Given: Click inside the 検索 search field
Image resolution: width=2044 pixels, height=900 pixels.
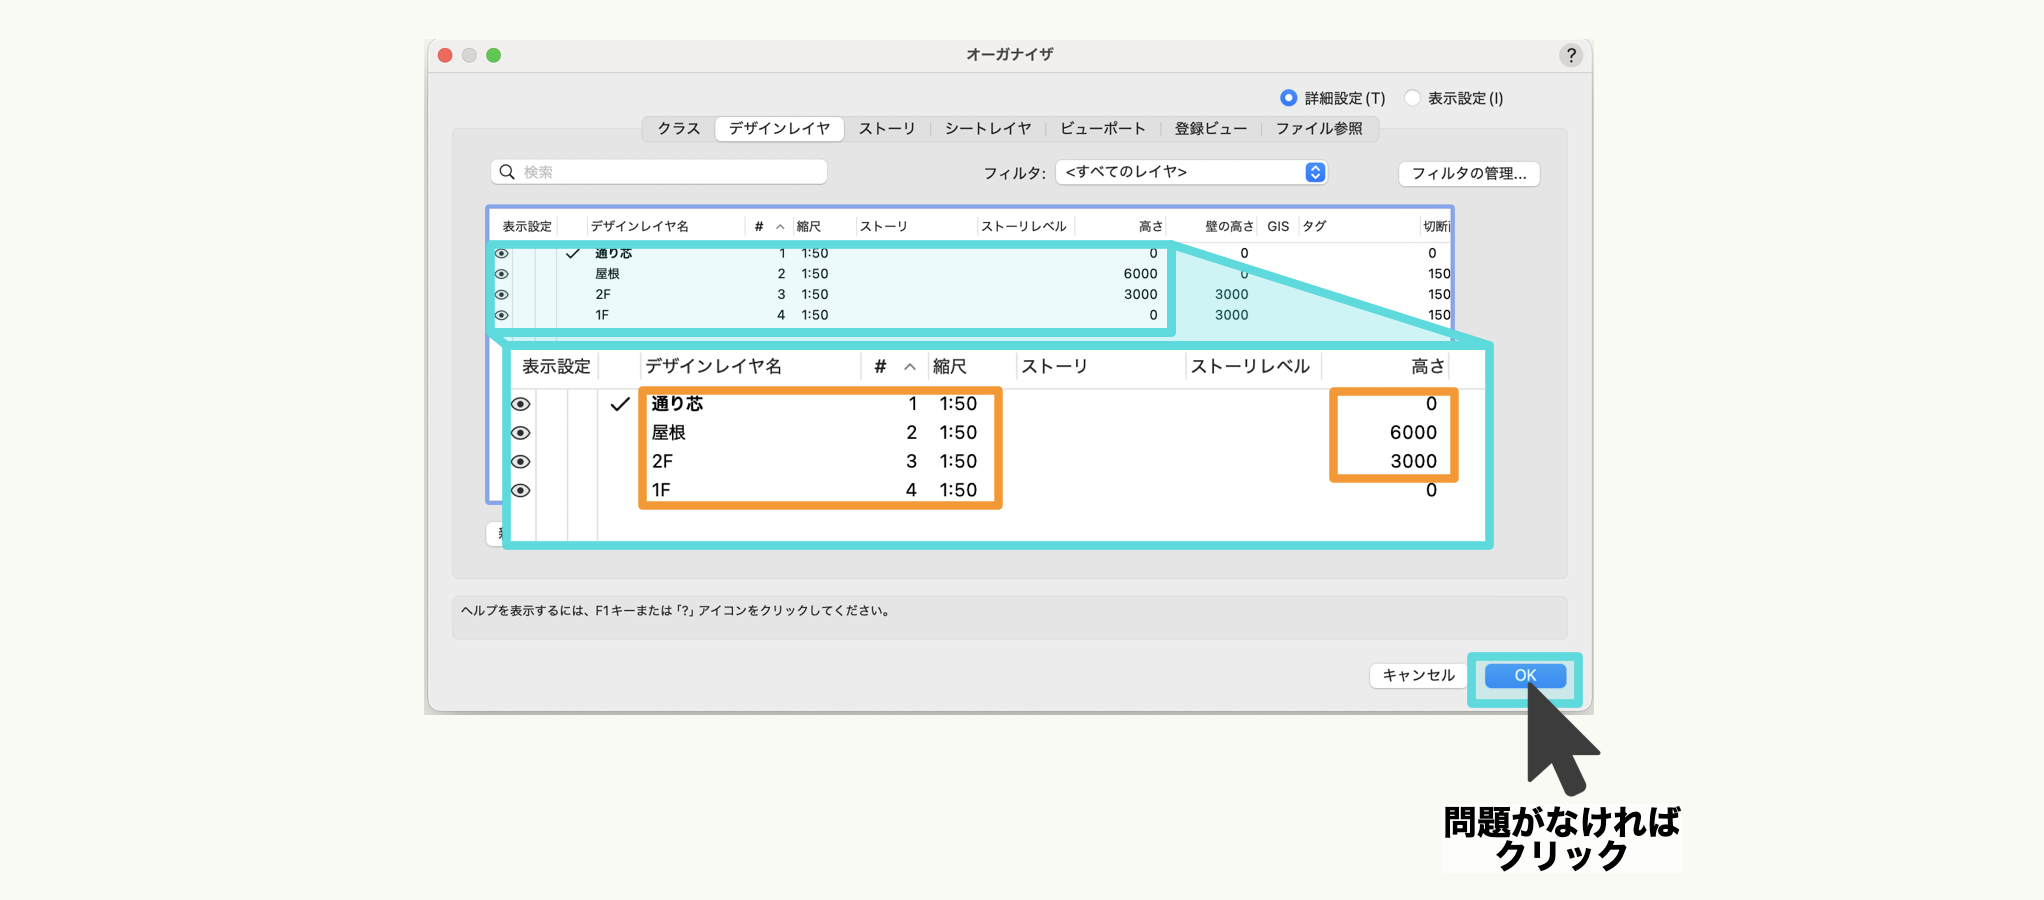Looking at the screenshot, I should click(670, 172).
